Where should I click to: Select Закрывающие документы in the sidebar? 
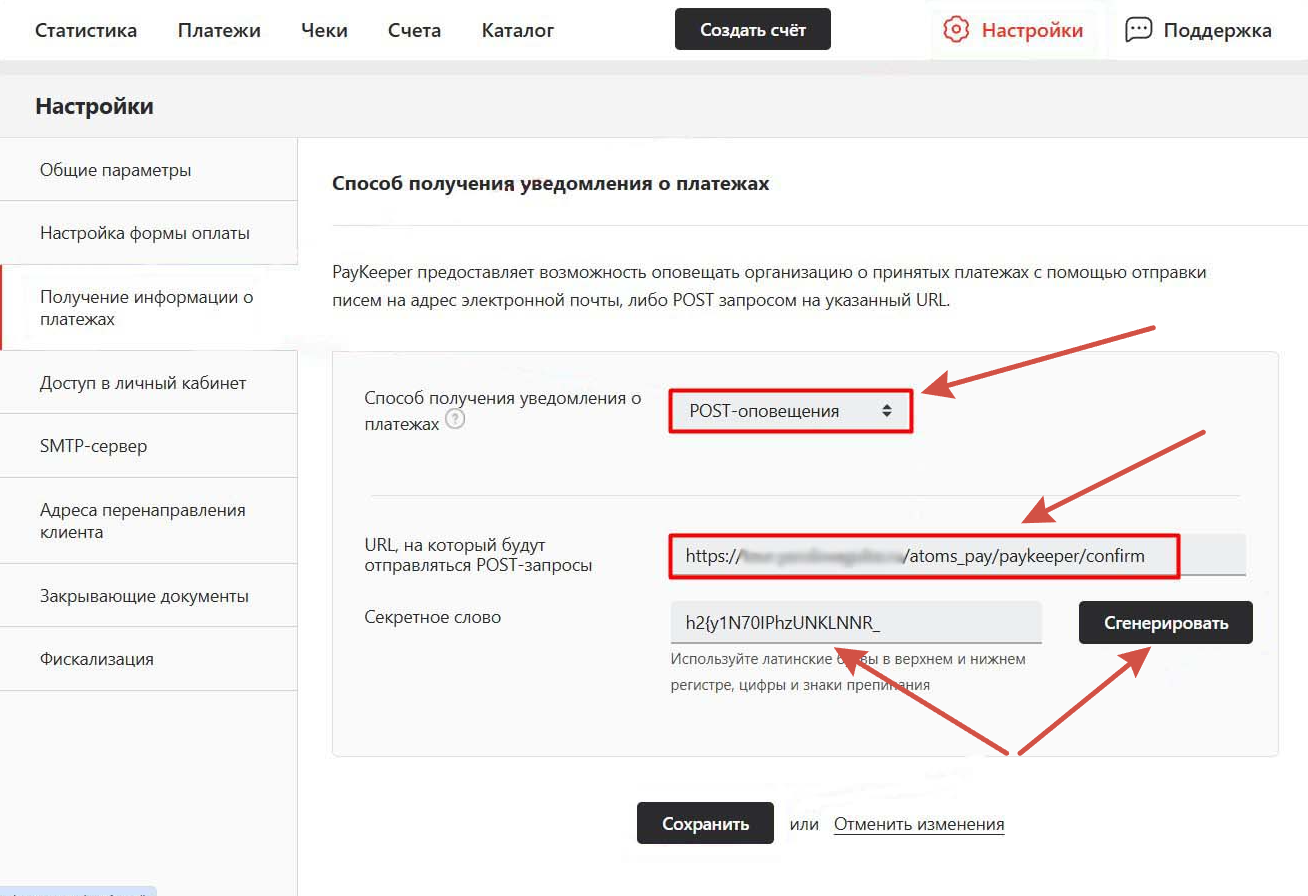[x=149, y=596]
